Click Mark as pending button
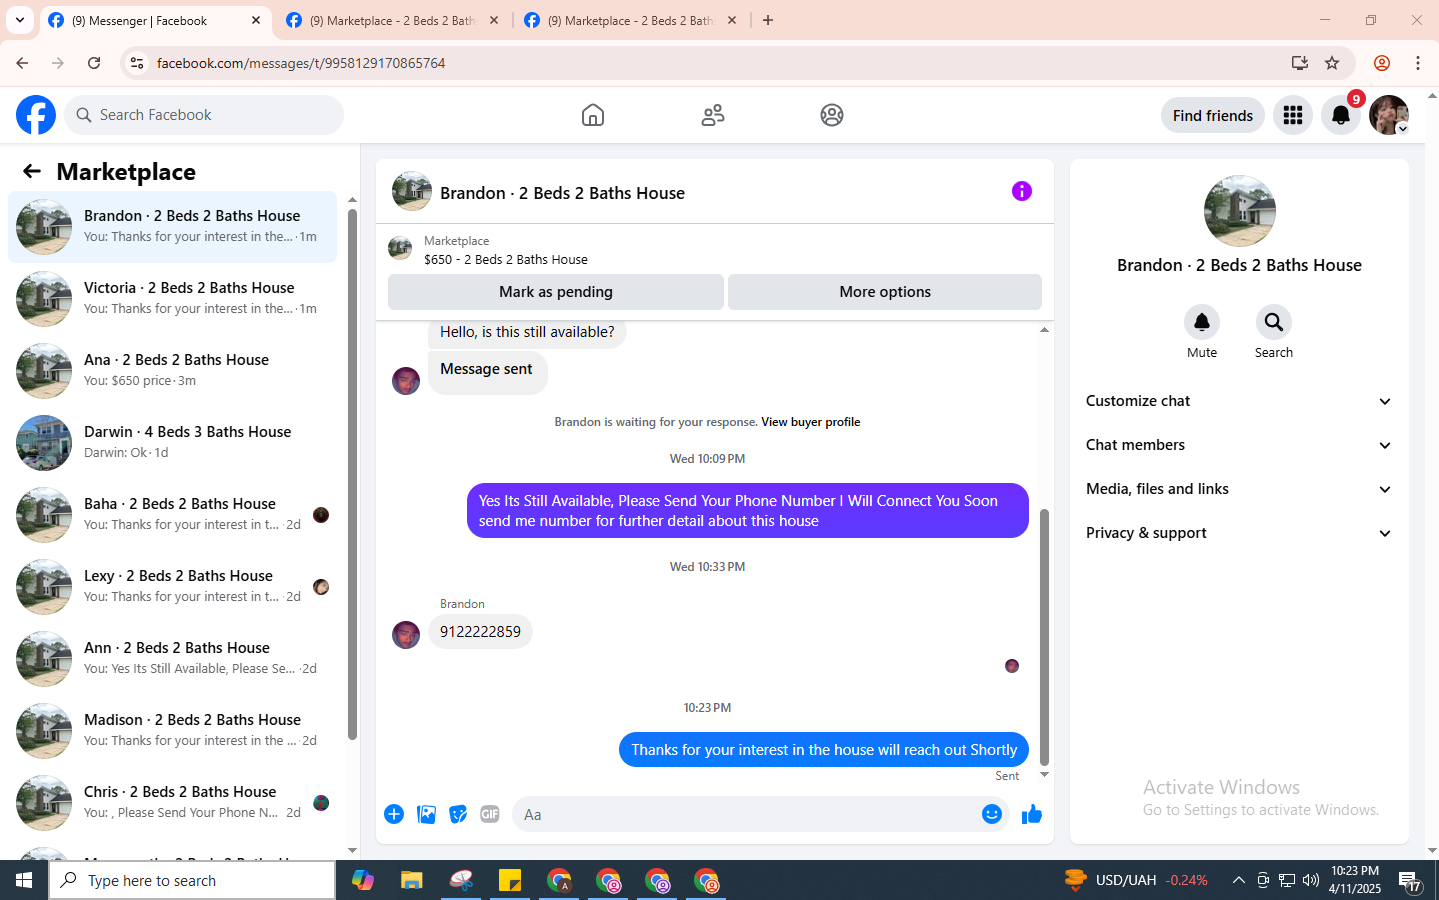Viewport: 1439px width, 900px height. pos(556,292)
